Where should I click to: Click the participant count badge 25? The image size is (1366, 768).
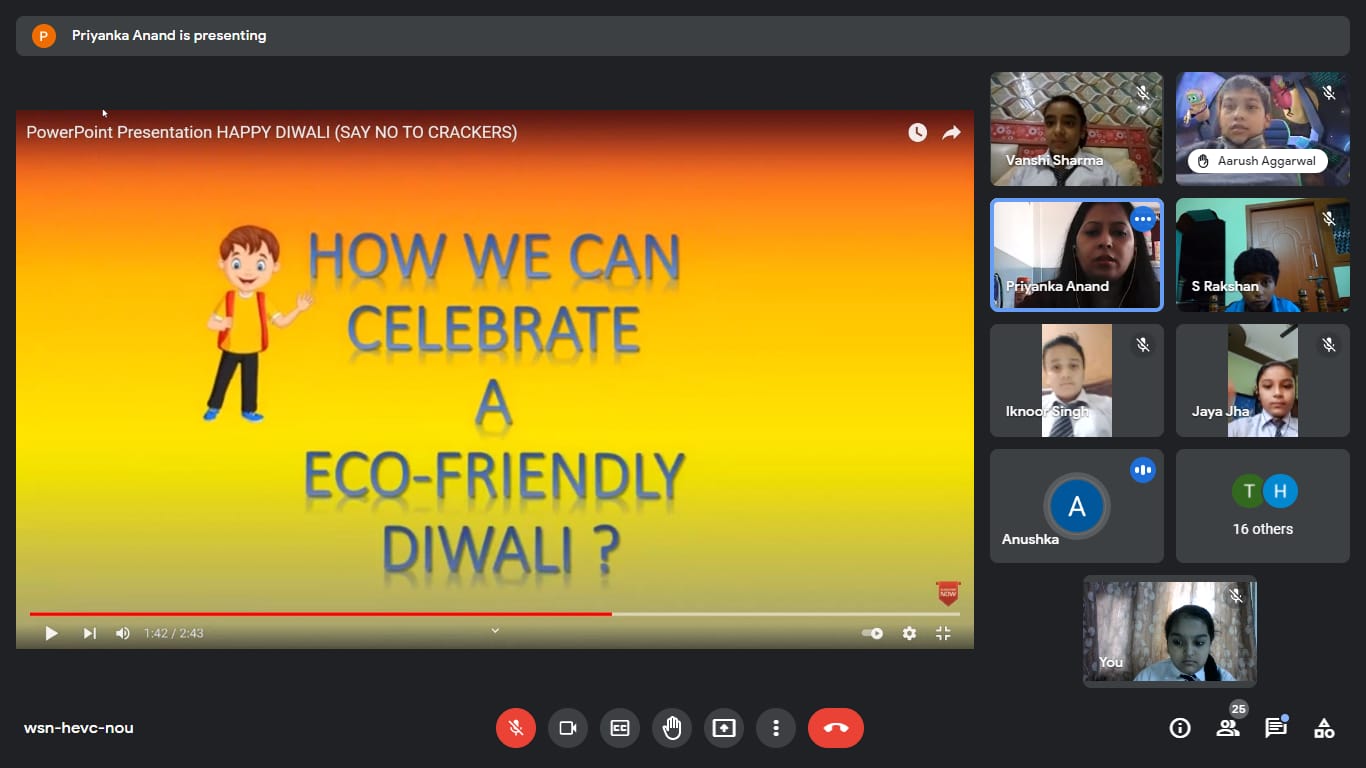pos(1239,709)
